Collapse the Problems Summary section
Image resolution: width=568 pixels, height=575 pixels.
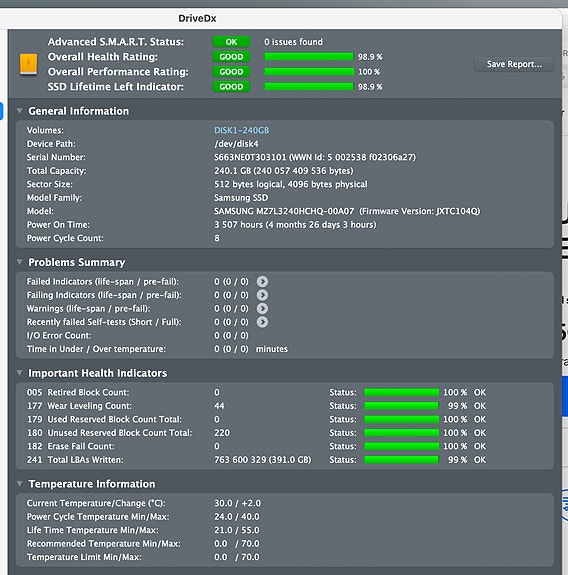point(19,262)
